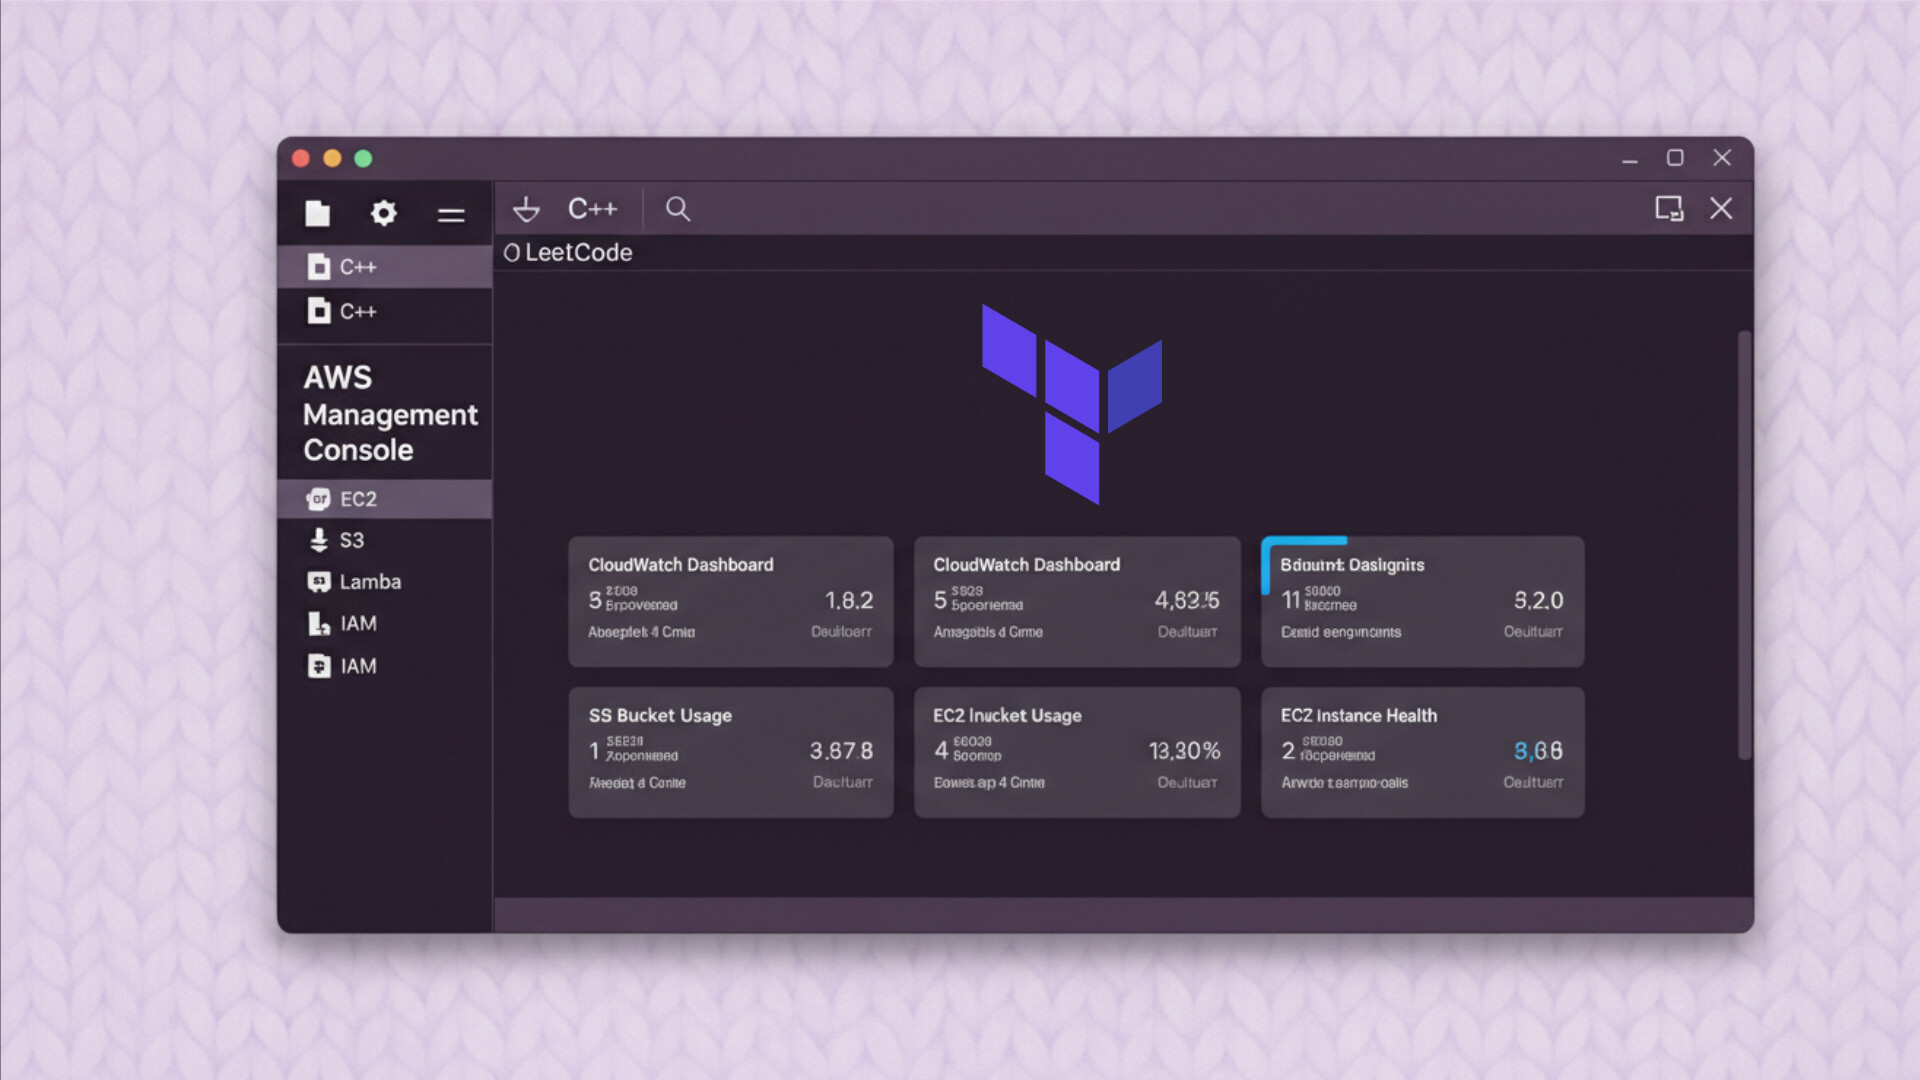The width and height of the screenshot is (1920, 1080).
Task: Select the second C++ file in sidebar
Action: click(357, 311)
